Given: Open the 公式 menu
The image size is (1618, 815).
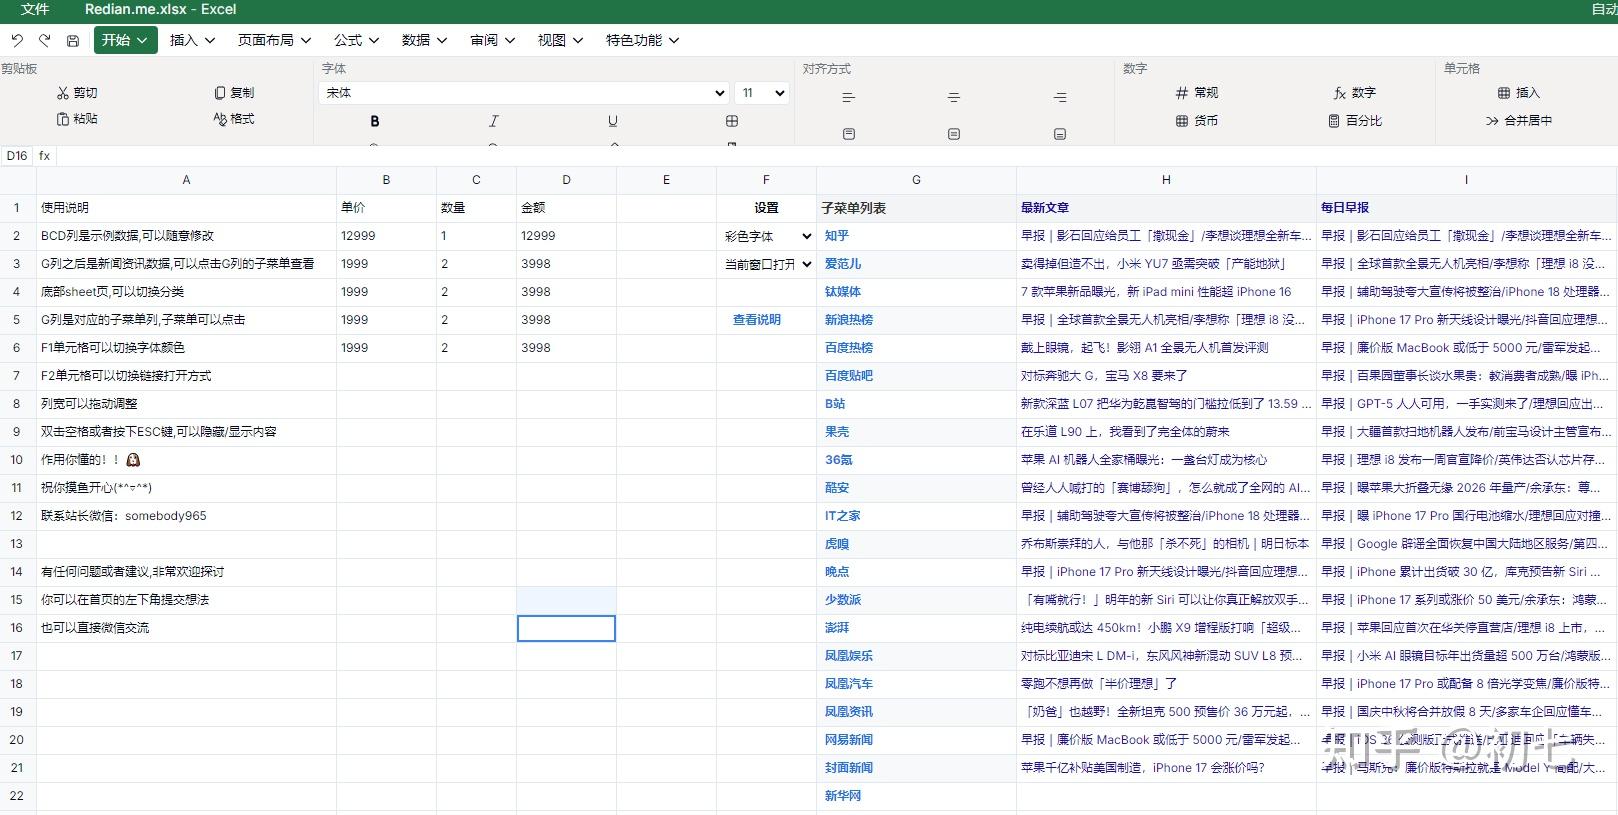Looking at the screenshot, I should [x=357, y=40].
